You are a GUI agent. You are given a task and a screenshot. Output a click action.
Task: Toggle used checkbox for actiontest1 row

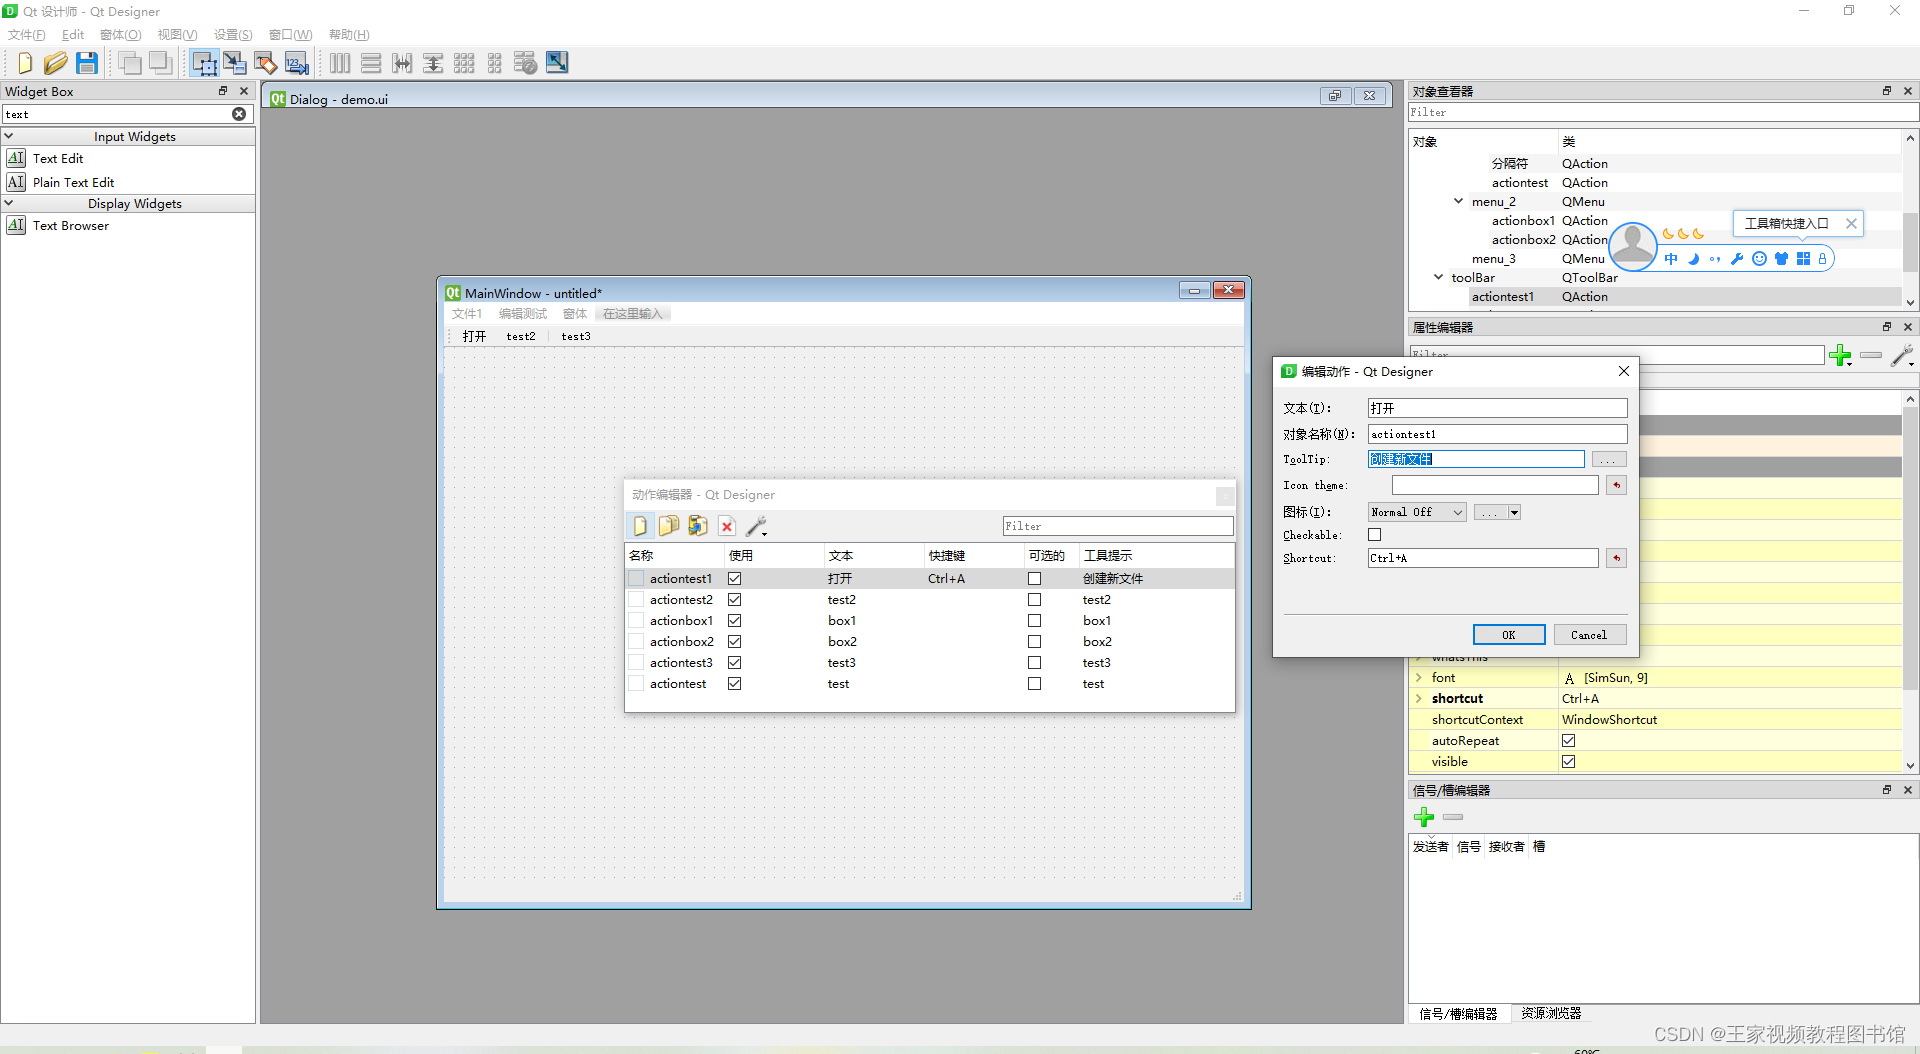click(x=735, y=579)
